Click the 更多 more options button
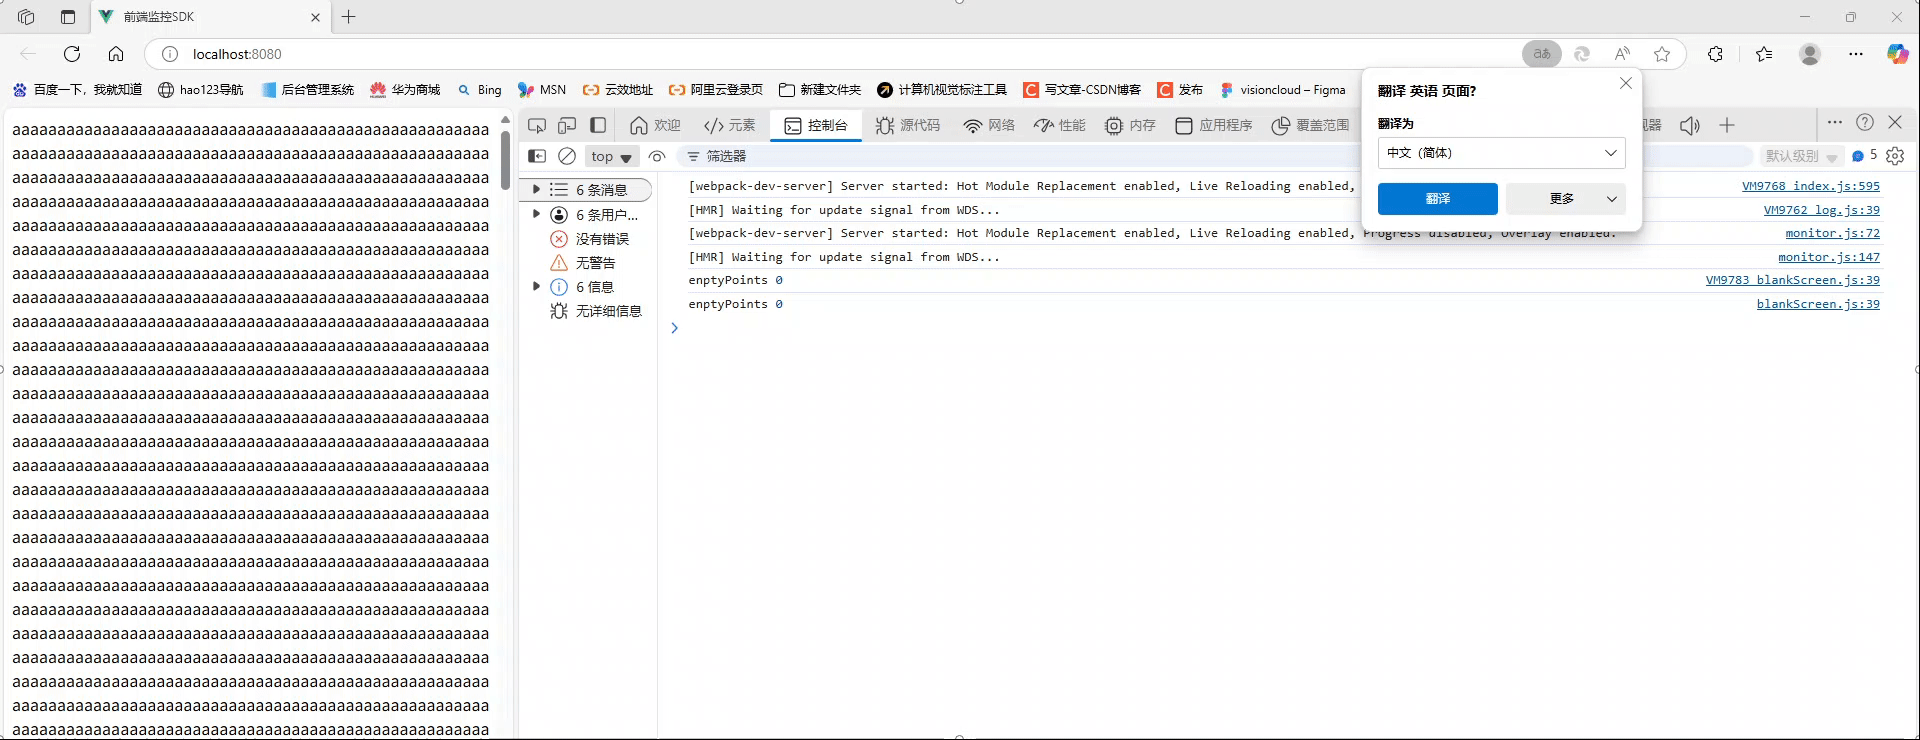The image size is (1920, 740). click(x=1565, y=198)
